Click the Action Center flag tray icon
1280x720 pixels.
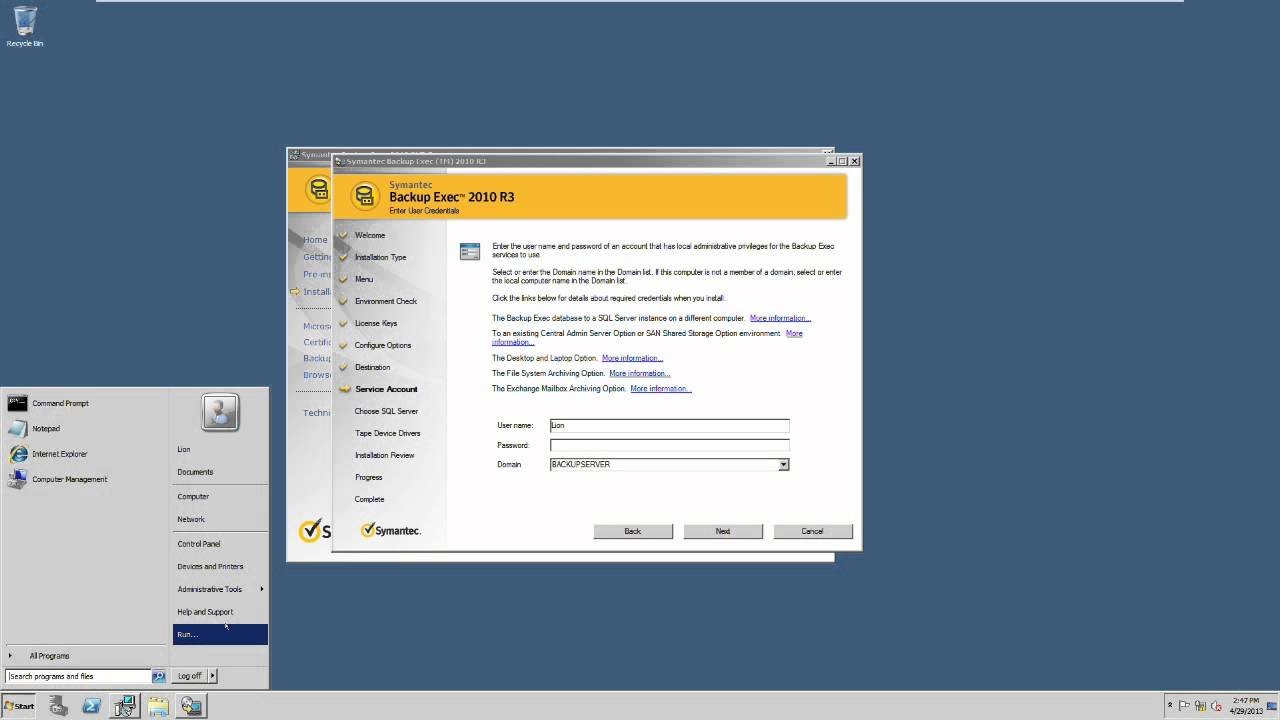tap(1186, 706)
